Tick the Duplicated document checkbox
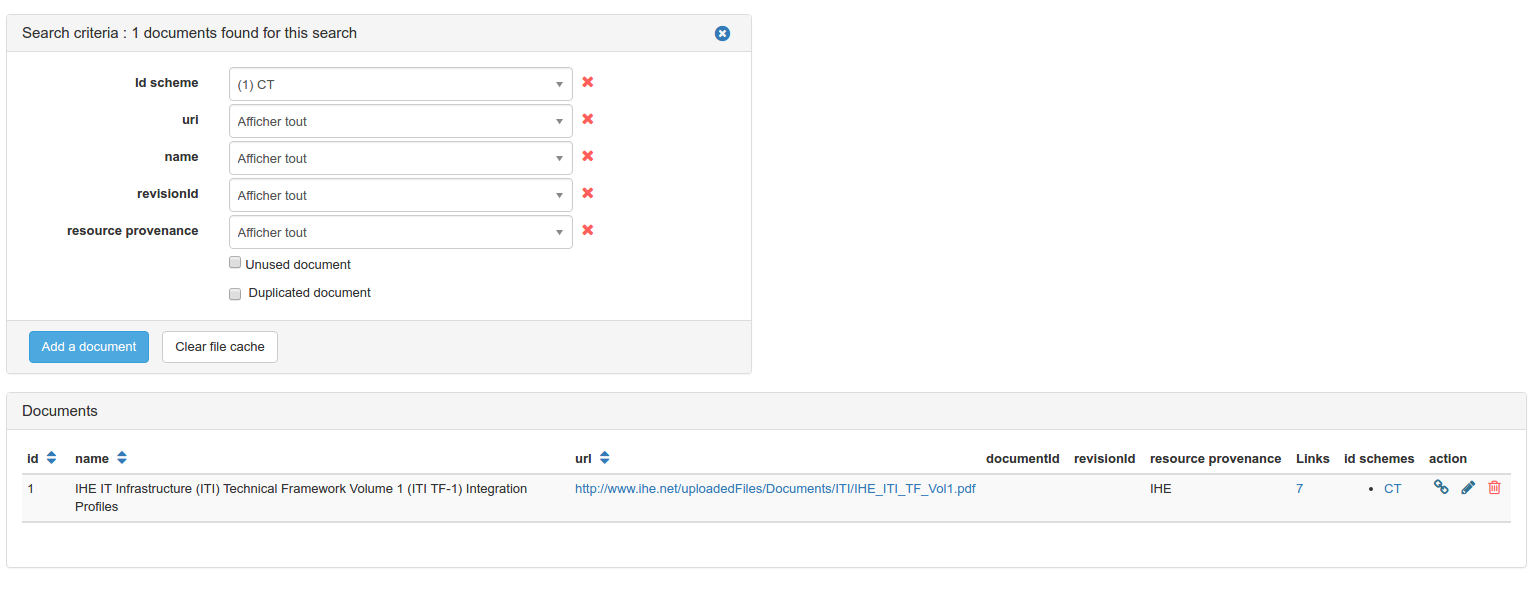 235,294
